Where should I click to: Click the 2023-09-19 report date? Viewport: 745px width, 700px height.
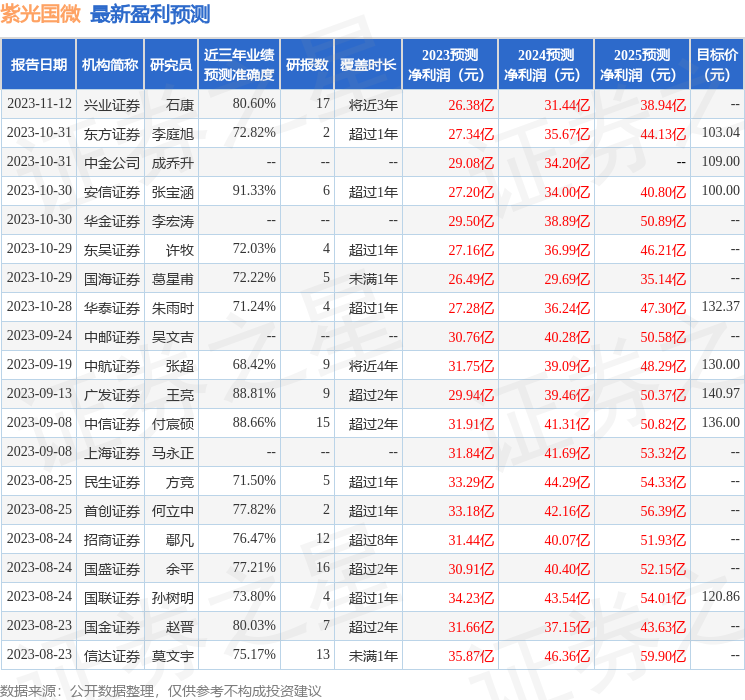pyautogui.click(x=39, y=364)
